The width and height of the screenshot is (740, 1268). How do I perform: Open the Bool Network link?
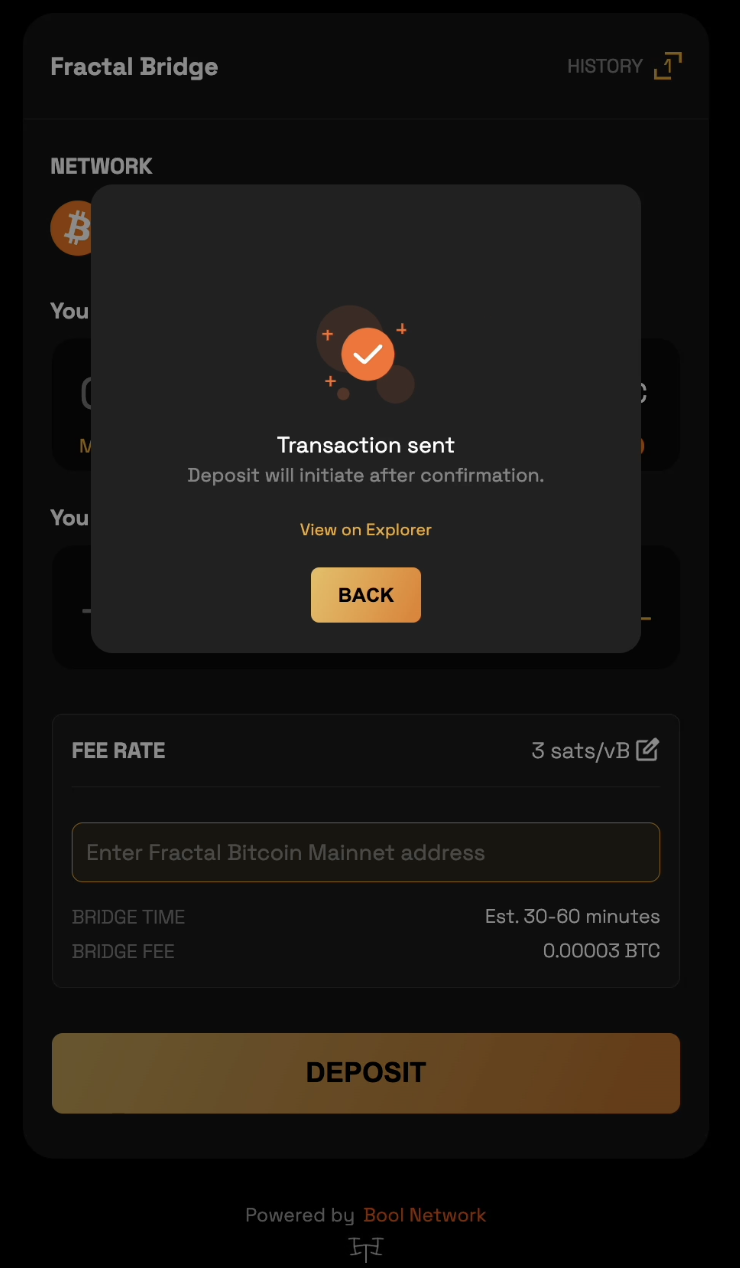coord(425,1215)
